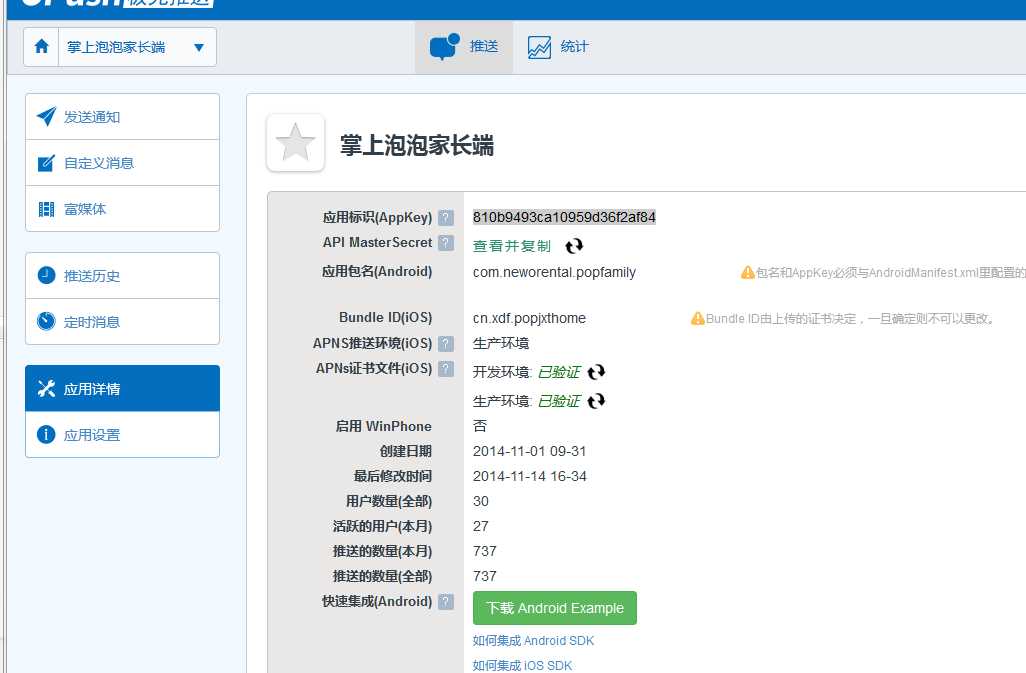1026x673 pixels.
Task: Open 发送通知 in the sidebar
Action: 122,116
